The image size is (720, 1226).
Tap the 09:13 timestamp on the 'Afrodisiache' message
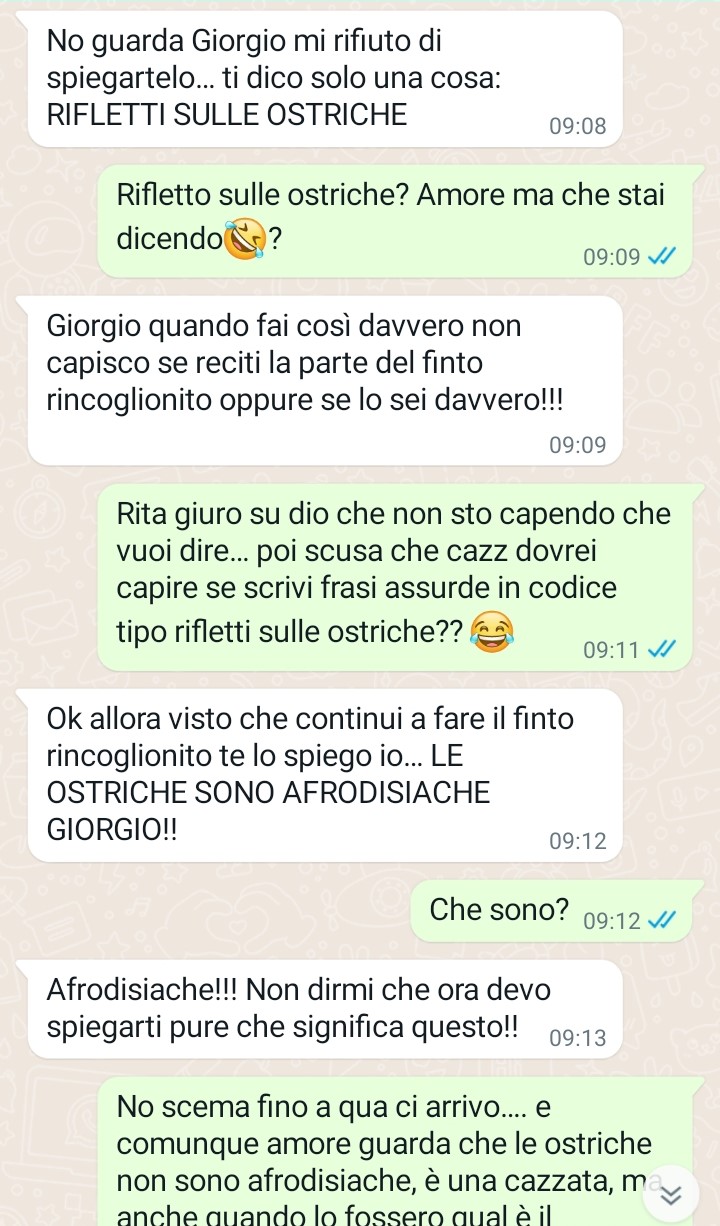coord(578,1038)
